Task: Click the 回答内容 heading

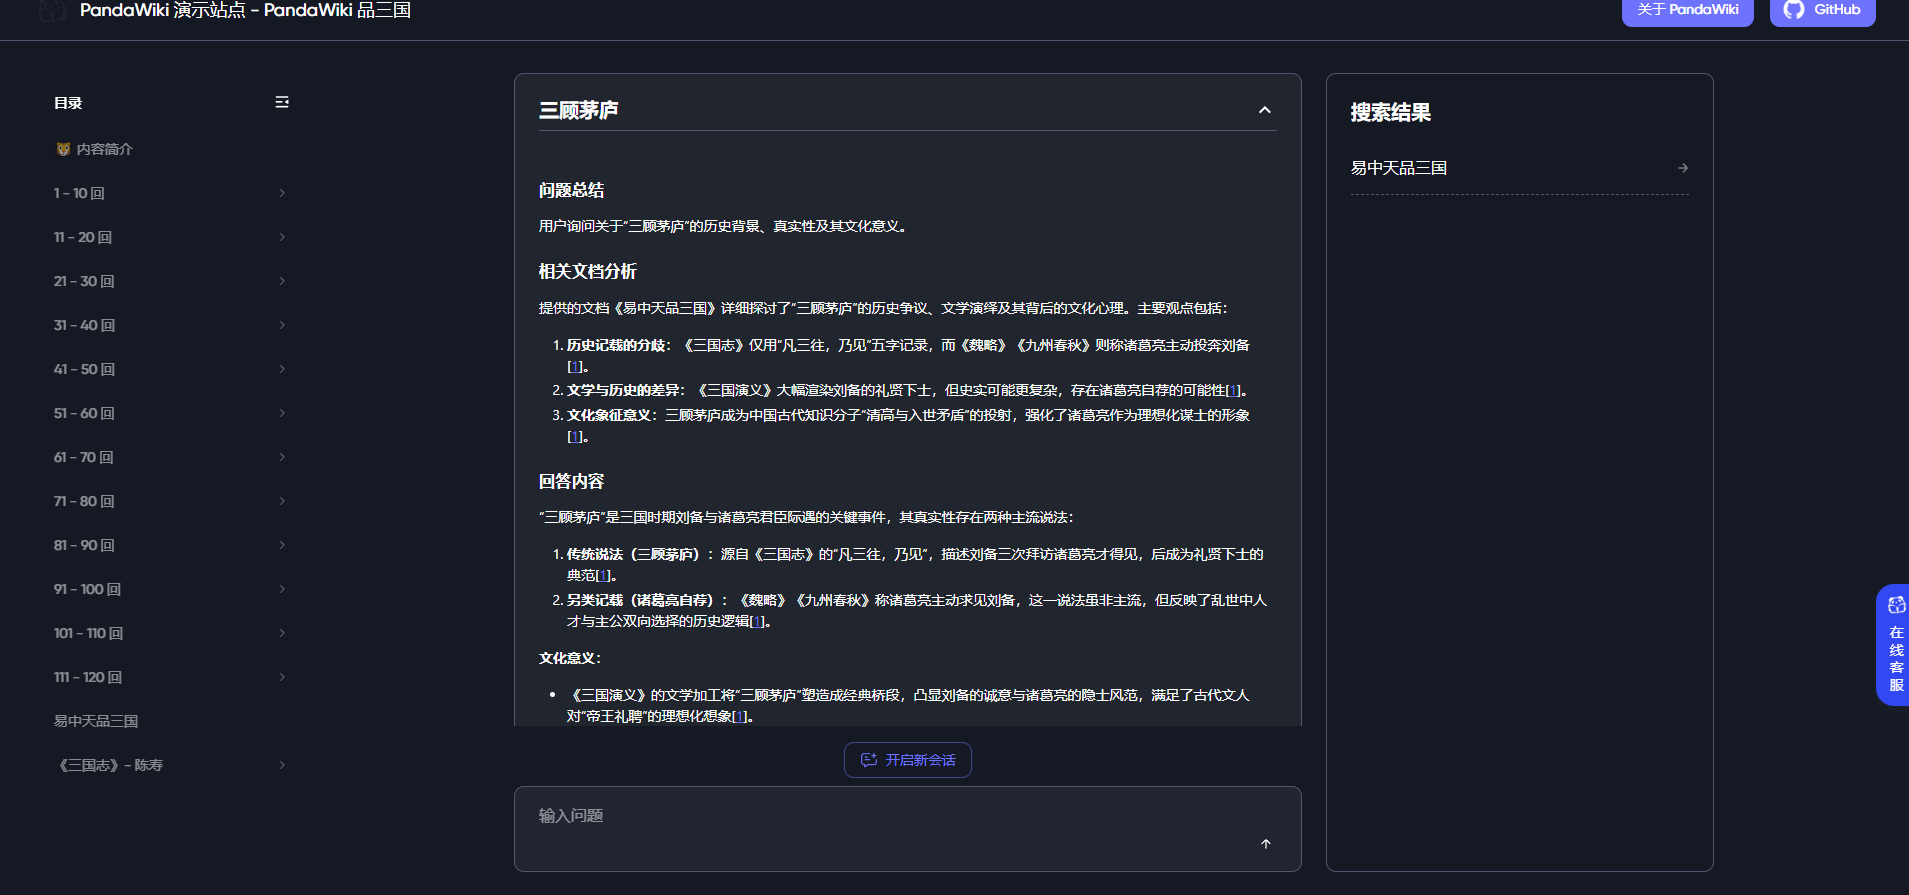Action: [x=571, y=481]
